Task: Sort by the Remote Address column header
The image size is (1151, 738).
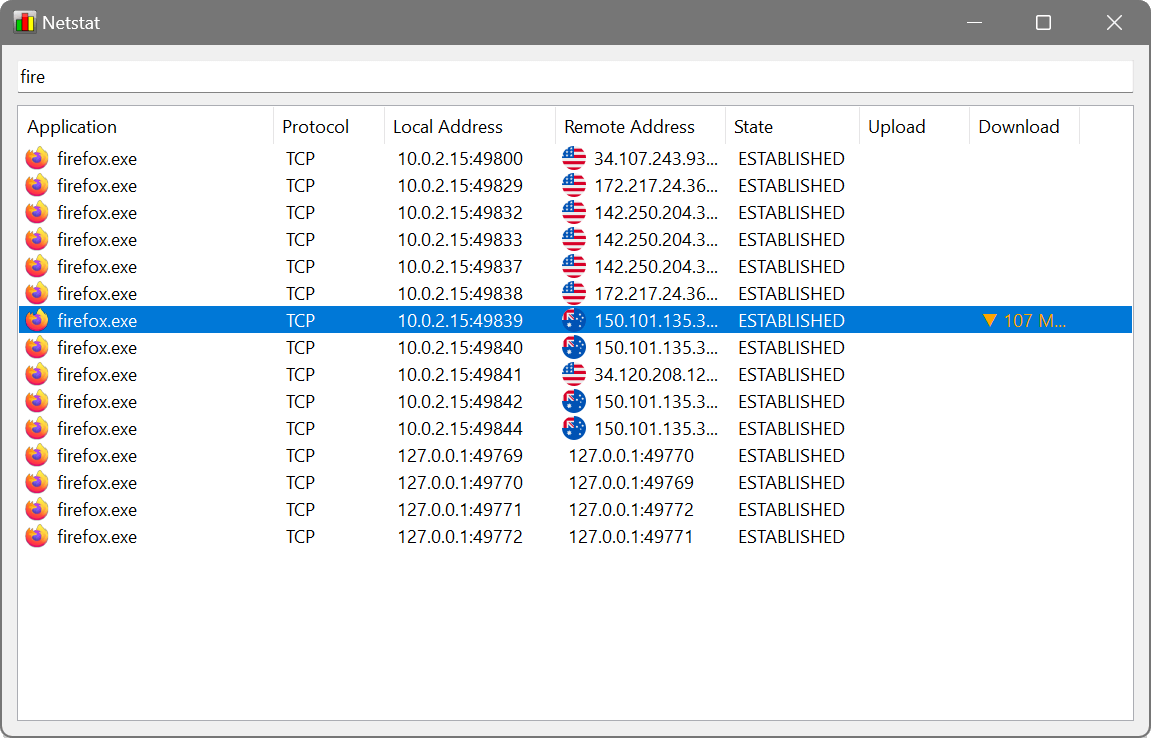Action: point(640,126)
